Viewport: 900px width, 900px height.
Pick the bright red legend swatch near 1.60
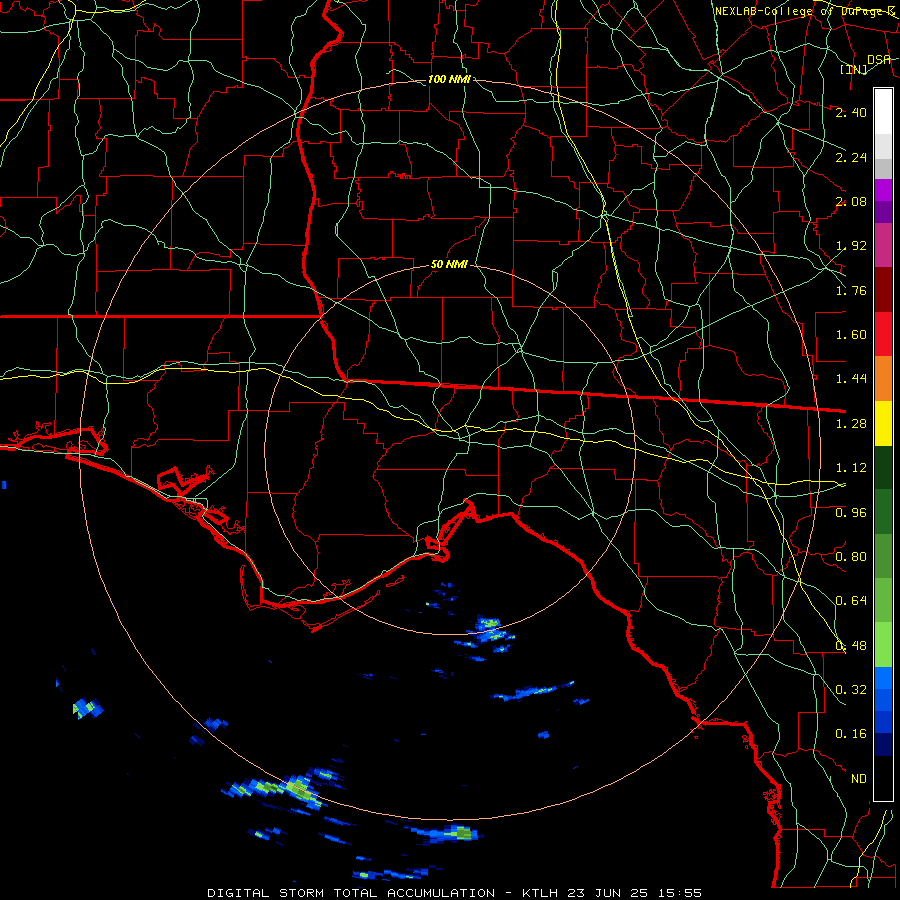(x=883, y=334)
